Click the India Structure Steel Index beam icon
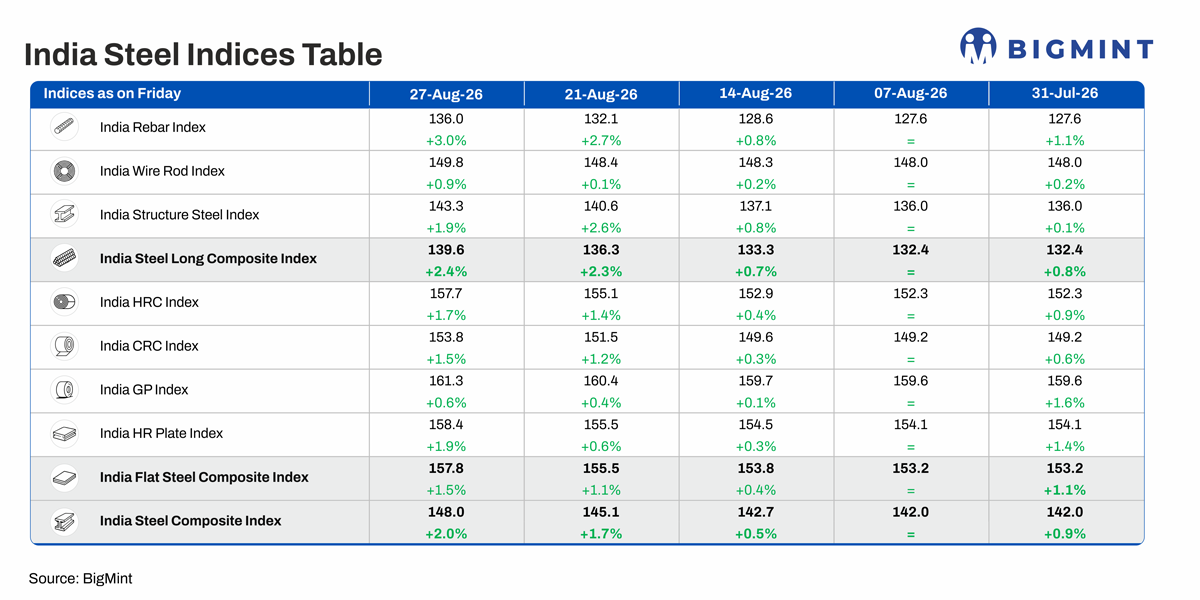Image resolution: width=1200 pixels, height=600 pixels. coord(65,215)
